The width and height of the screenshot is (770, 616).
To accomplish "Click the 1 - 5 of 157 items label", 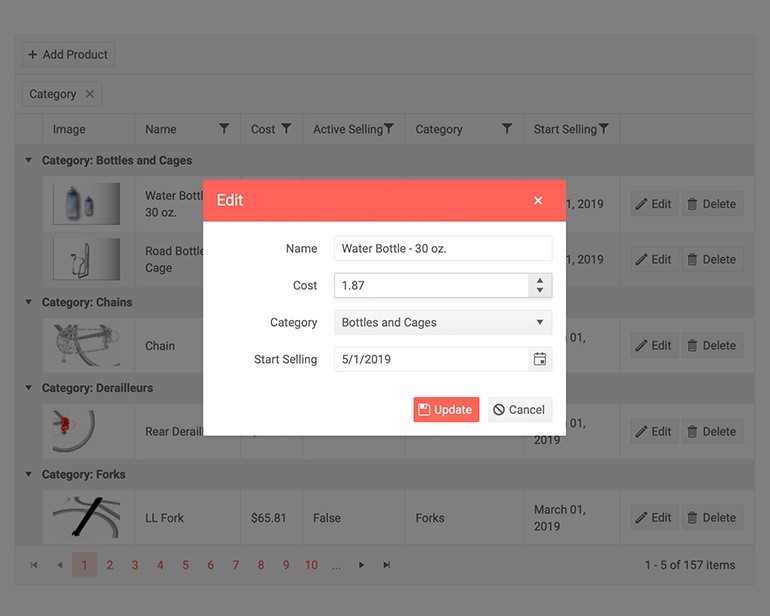I will [690, 565].
